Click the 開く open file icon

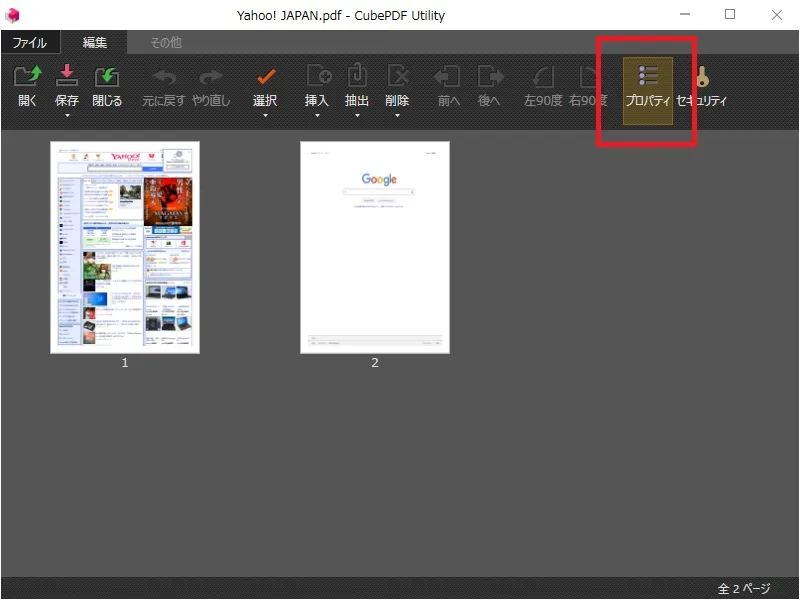tap(28, 77)
